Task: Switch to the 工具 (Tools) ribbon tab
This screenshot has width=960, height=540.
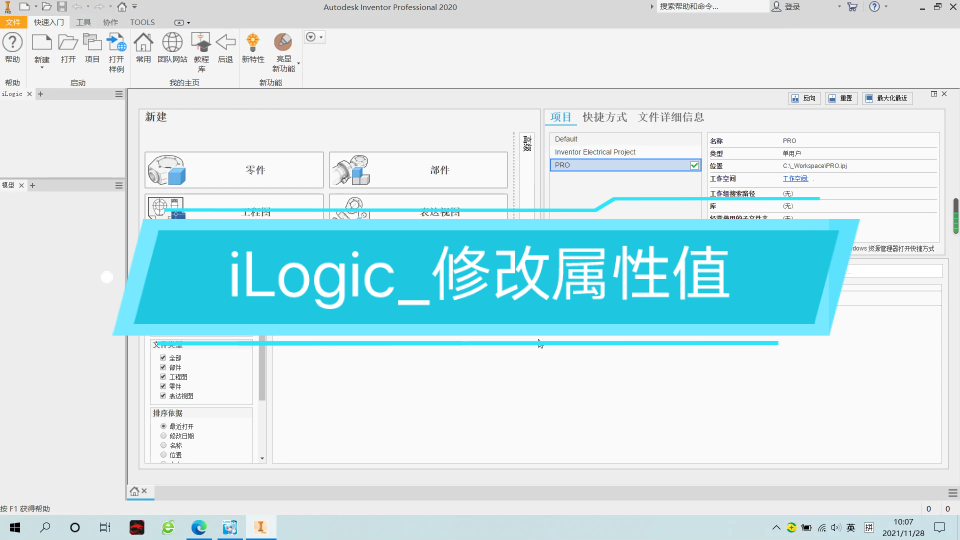Action: [x=83, y=23]
